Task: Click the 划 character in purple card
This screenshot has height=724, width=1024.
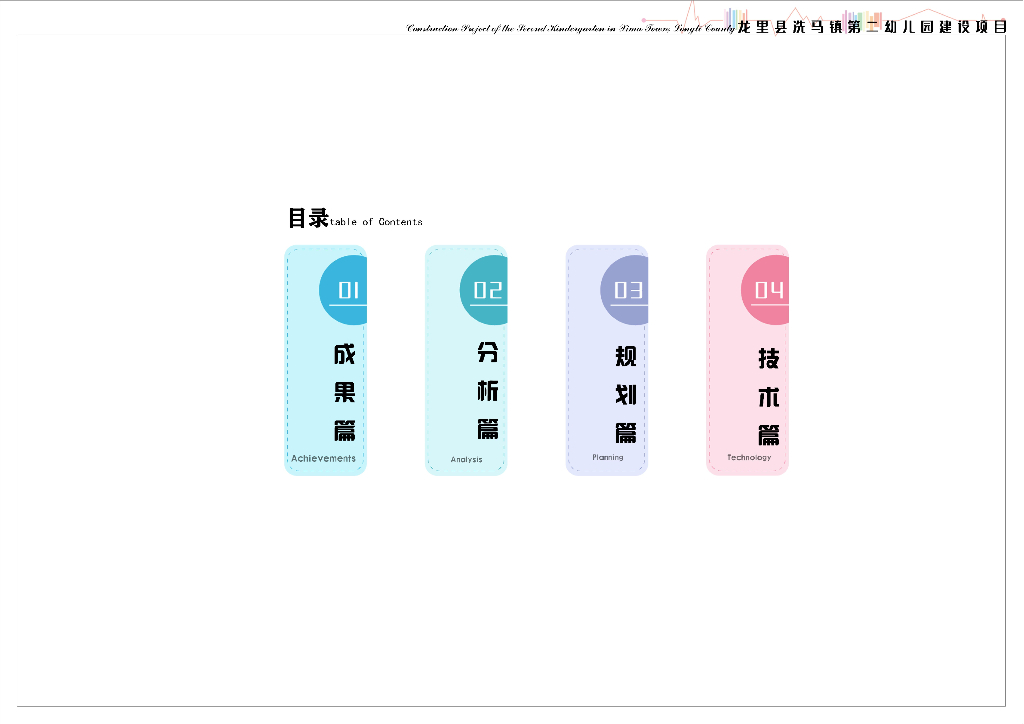Action: pos(626,394)
